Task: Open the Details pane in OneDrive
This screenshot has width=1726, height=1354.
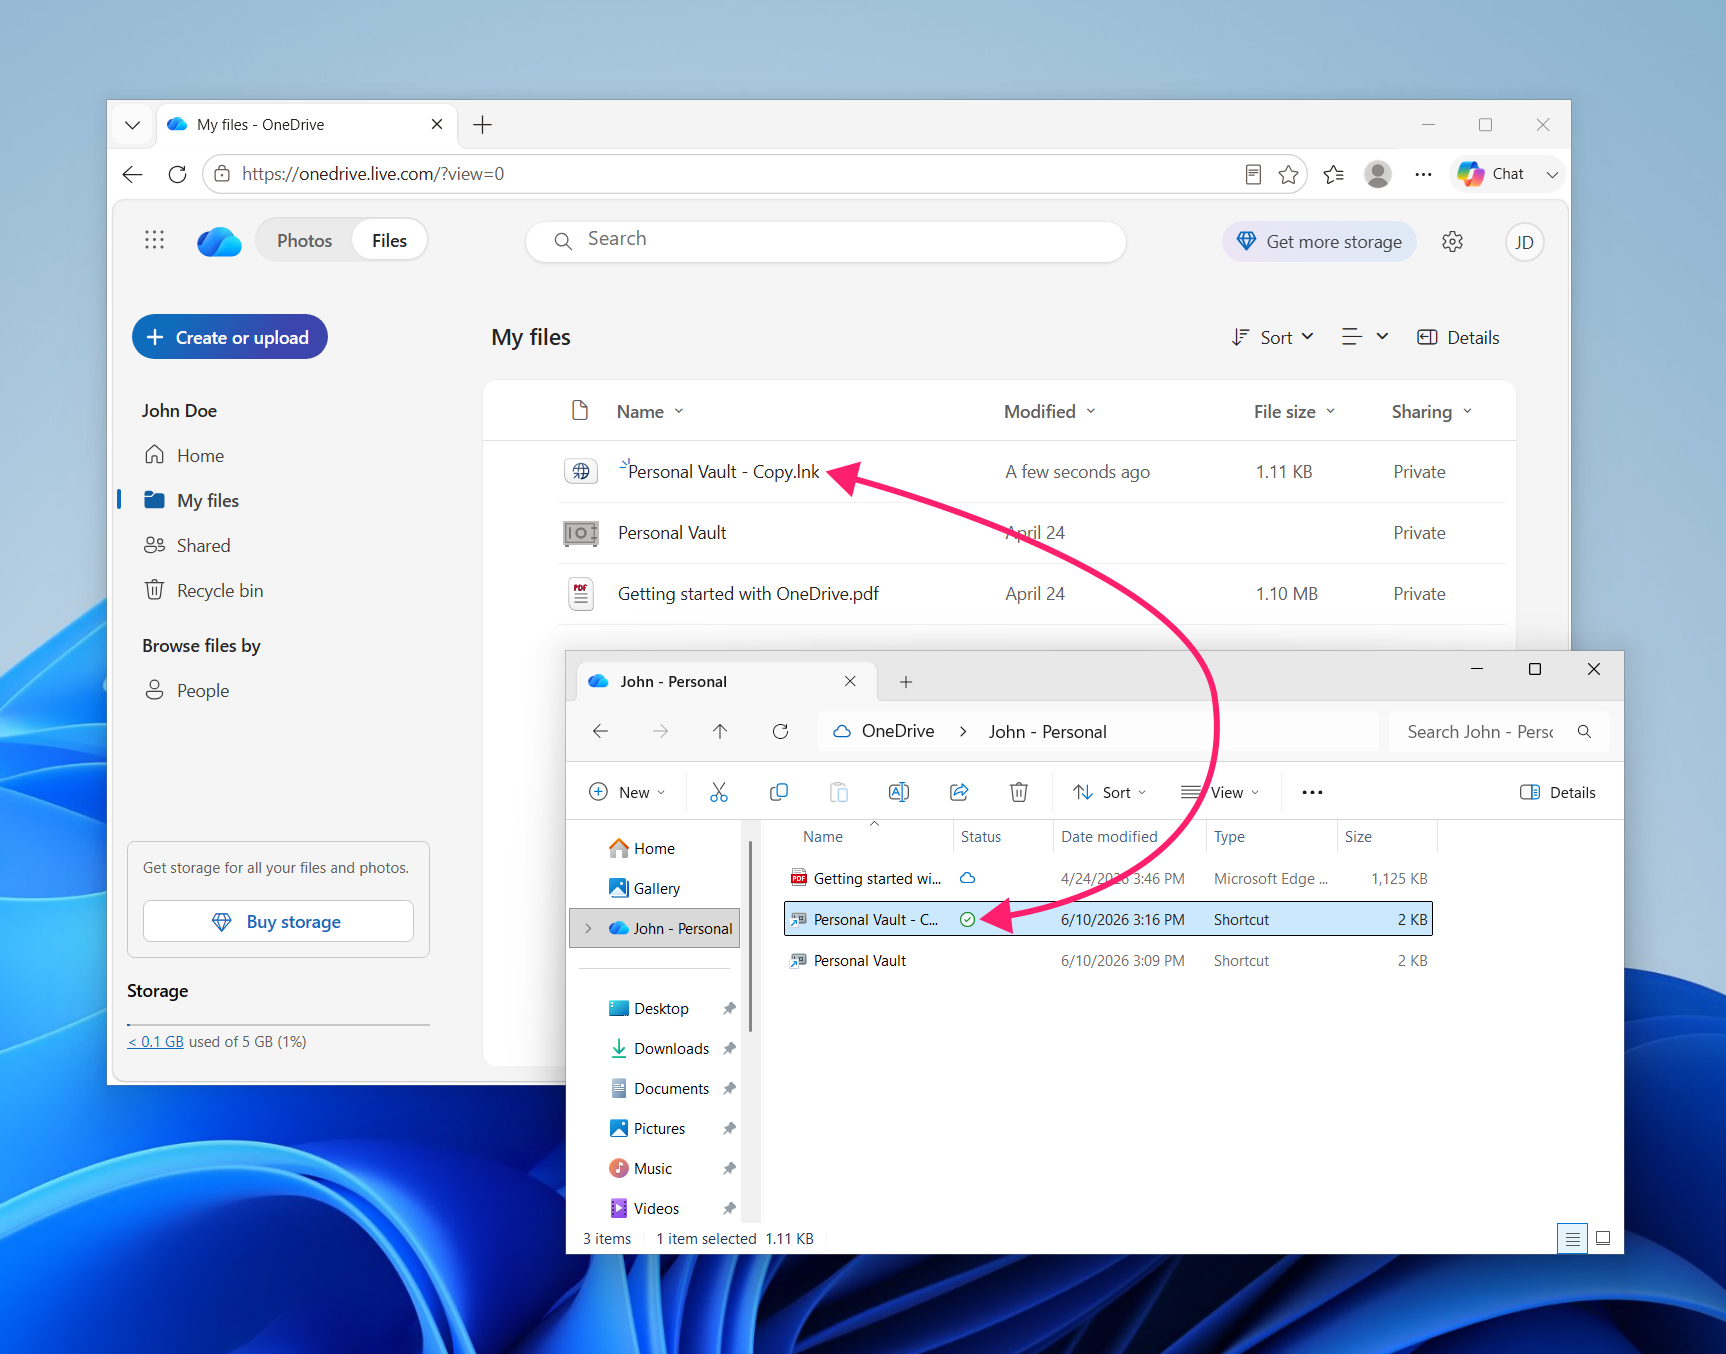Action: tap(1458, 338)
